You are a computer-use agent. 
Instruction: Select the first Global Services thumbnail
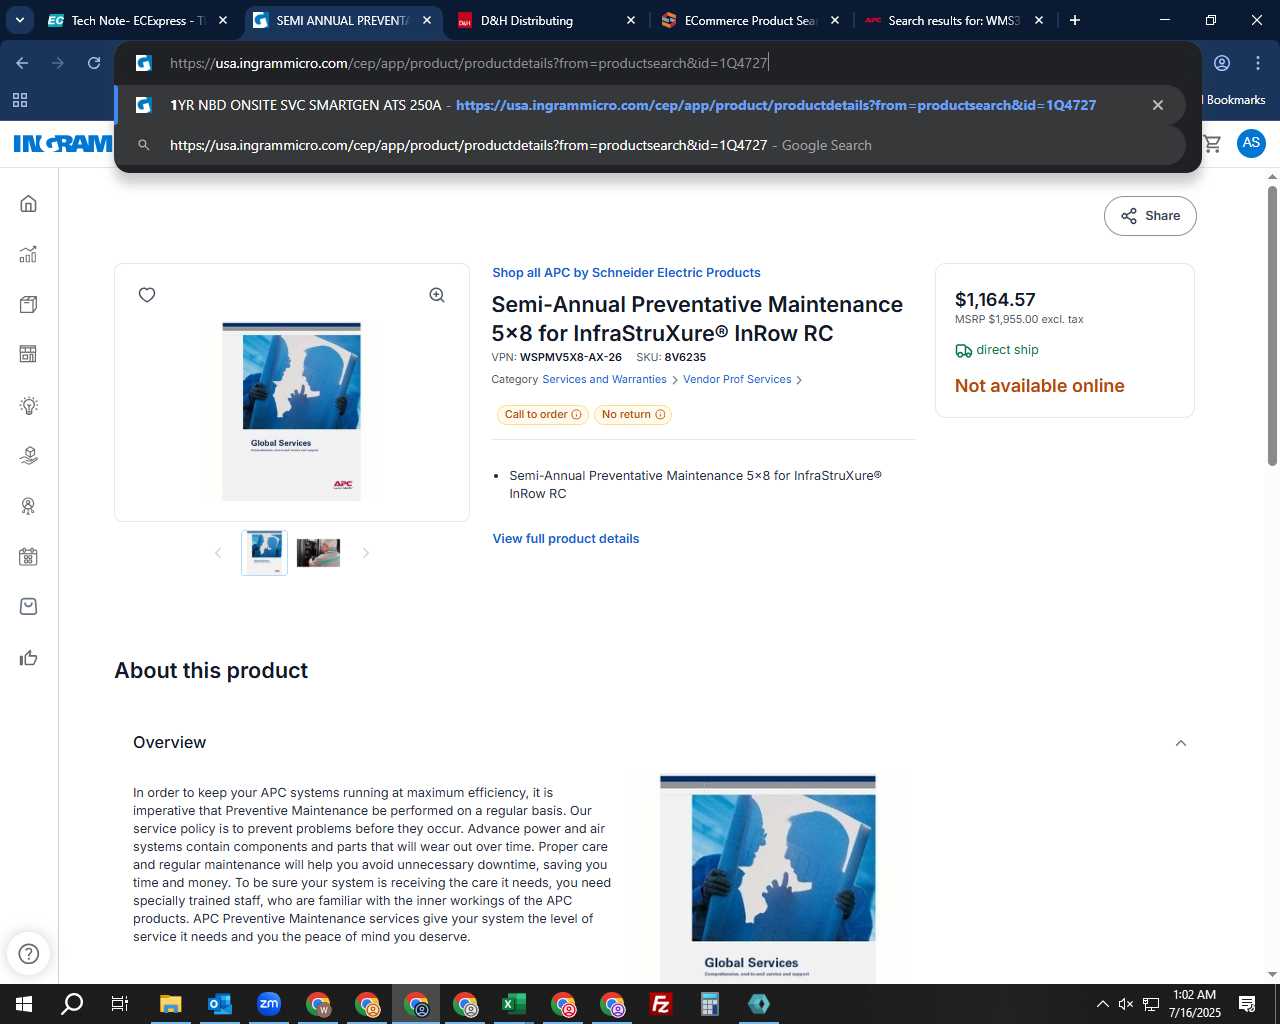click(x=264, y=553)
